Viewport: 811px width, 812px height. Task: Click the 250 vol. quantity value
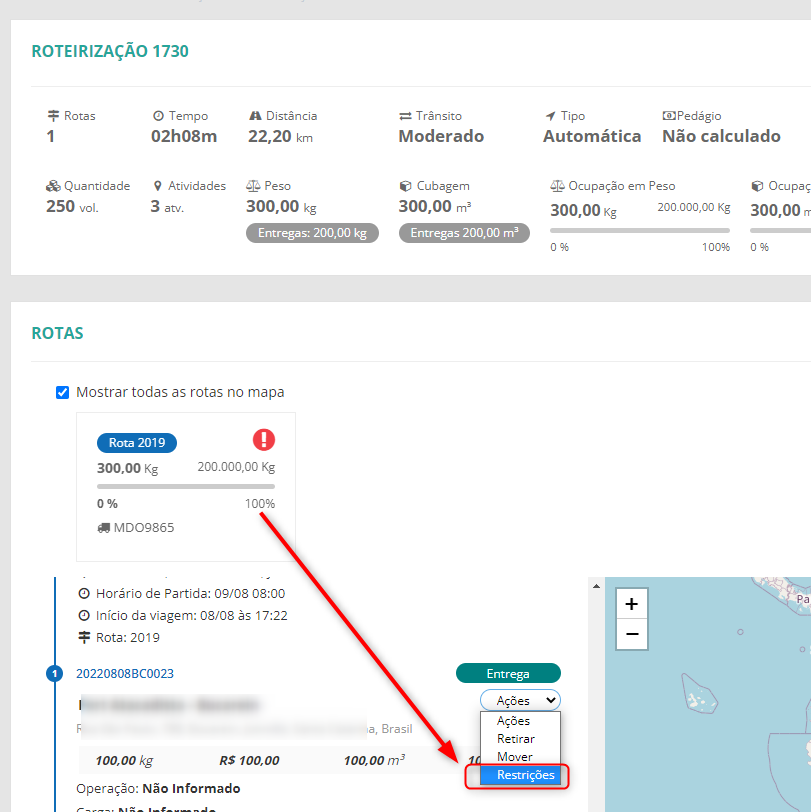(x=72, y=207)
